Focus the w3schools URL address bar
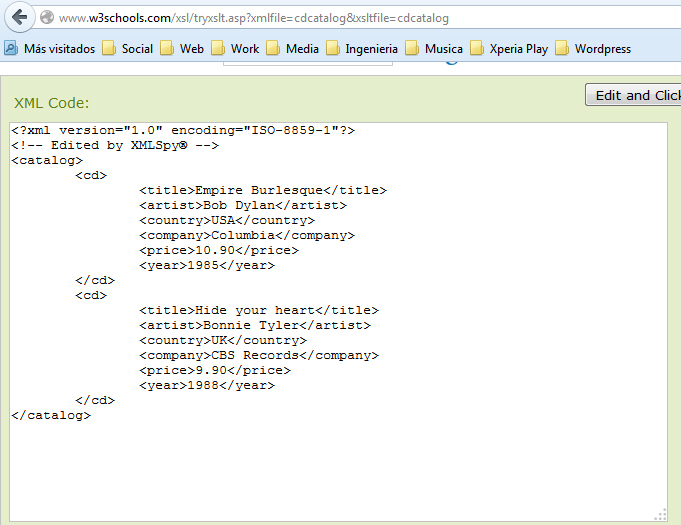 (x=300, y=18)
